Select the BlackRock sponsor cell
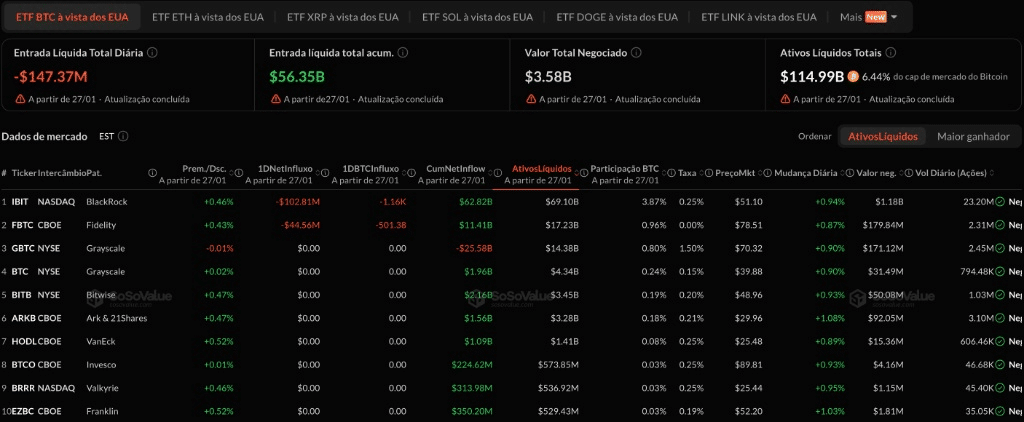 coord(106,202)
